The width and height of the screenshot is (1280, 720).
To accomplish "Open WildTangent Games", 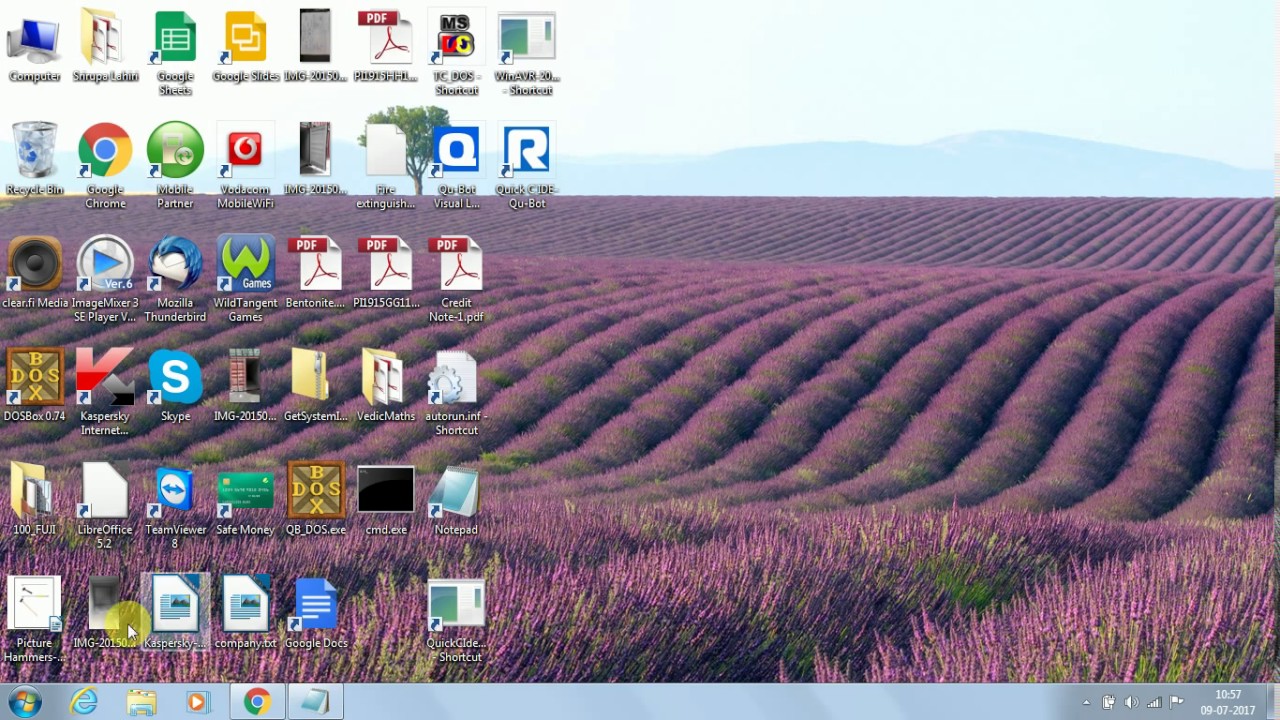I will [x=245, y=279].
